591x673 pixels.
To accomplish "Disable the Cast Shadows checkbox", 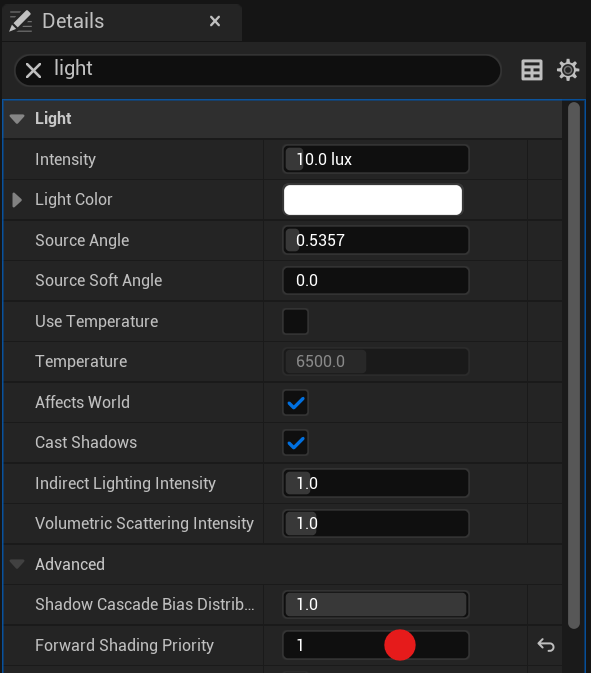I will click(295, 443).
